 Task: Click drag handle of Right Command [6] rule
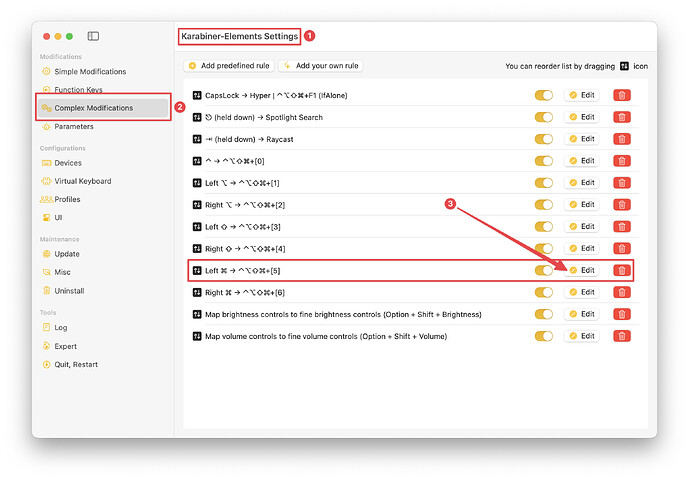coord(197,292)
